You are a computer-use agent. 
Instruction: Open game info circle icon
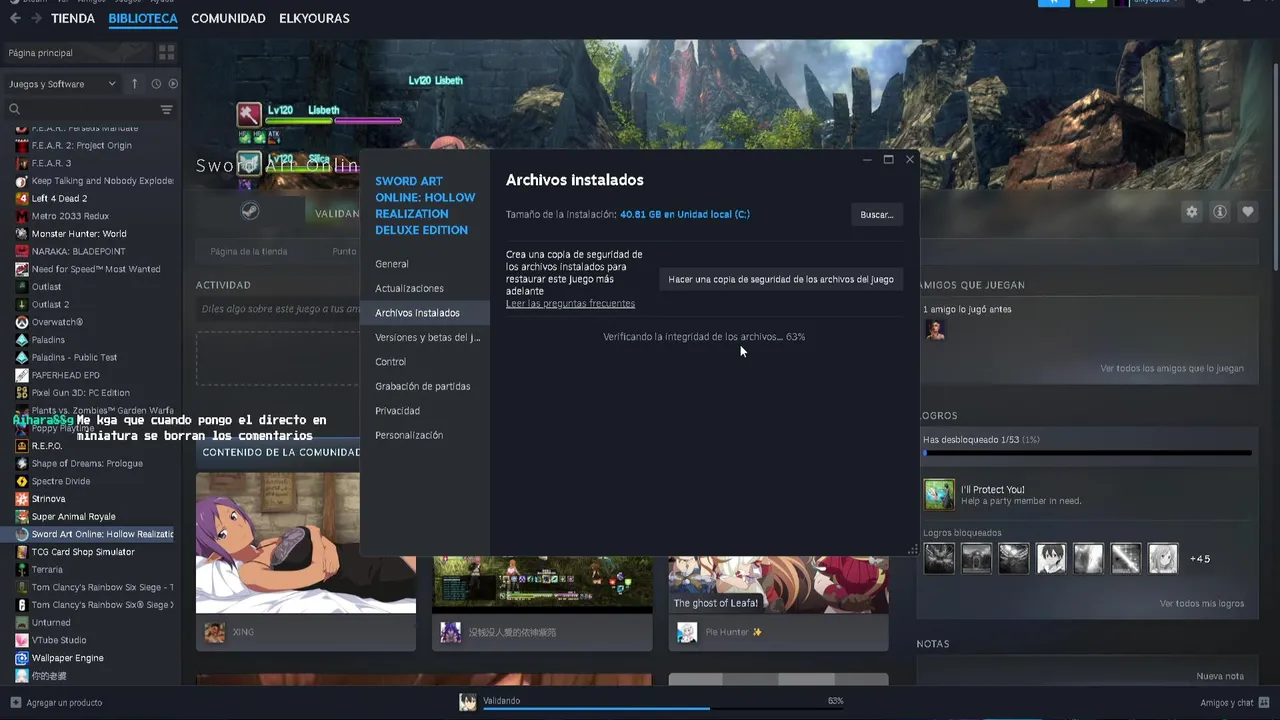1219,212
